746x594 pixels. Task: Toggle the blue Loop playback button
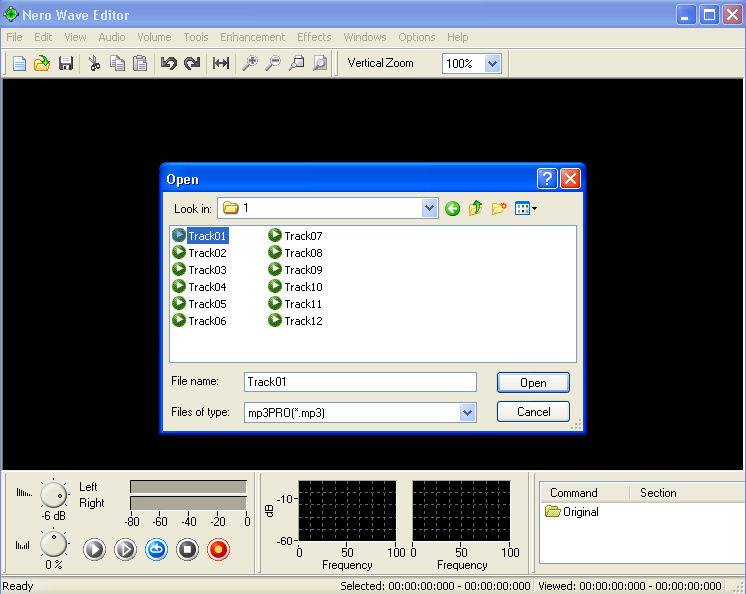tap(156, 549)
